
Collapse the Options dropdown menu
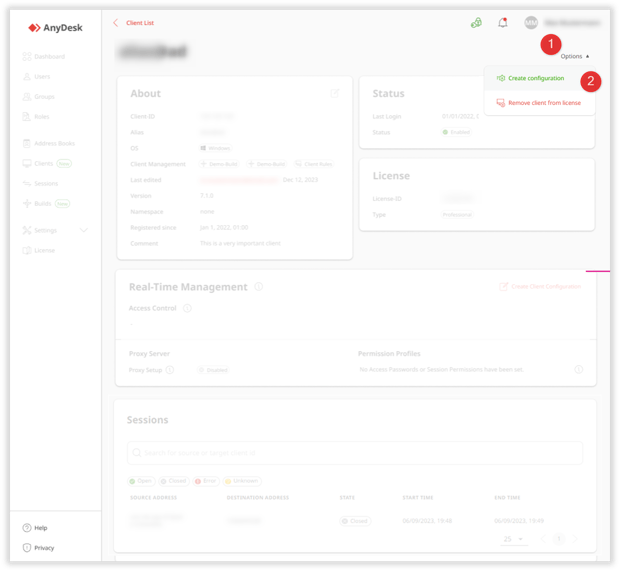tap(575, 56)
